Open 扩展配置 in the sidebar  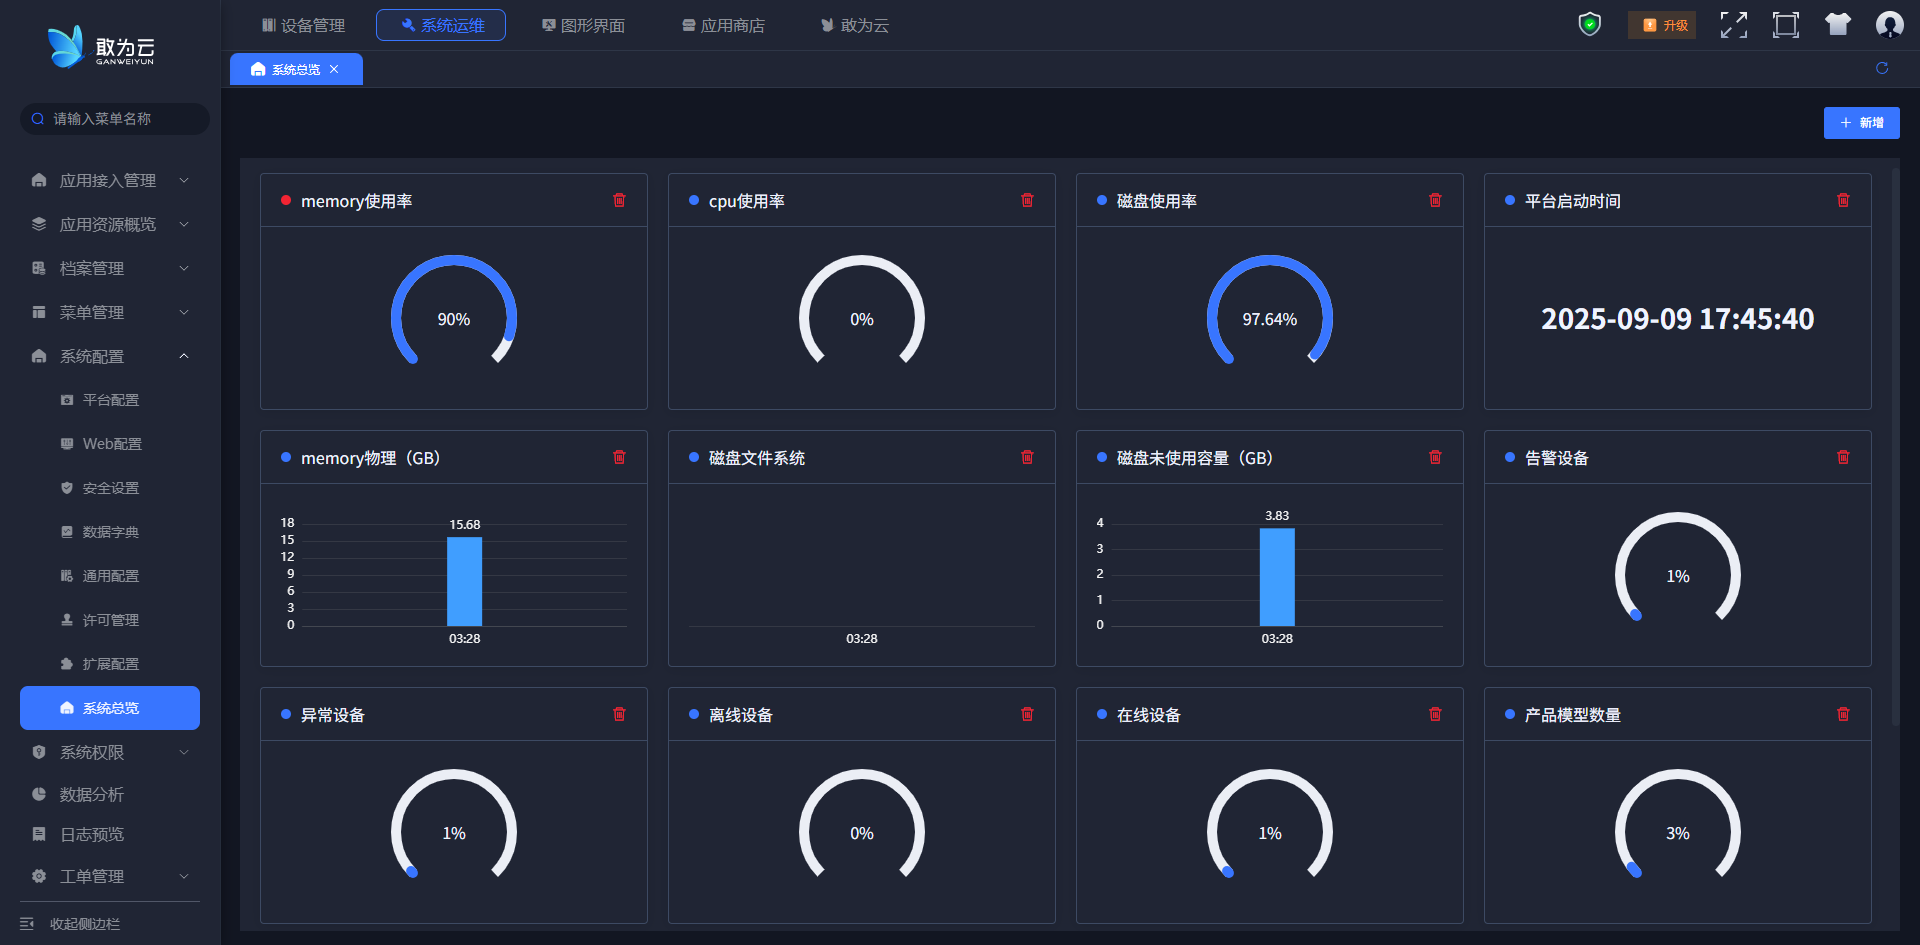(x=110, y=664)
